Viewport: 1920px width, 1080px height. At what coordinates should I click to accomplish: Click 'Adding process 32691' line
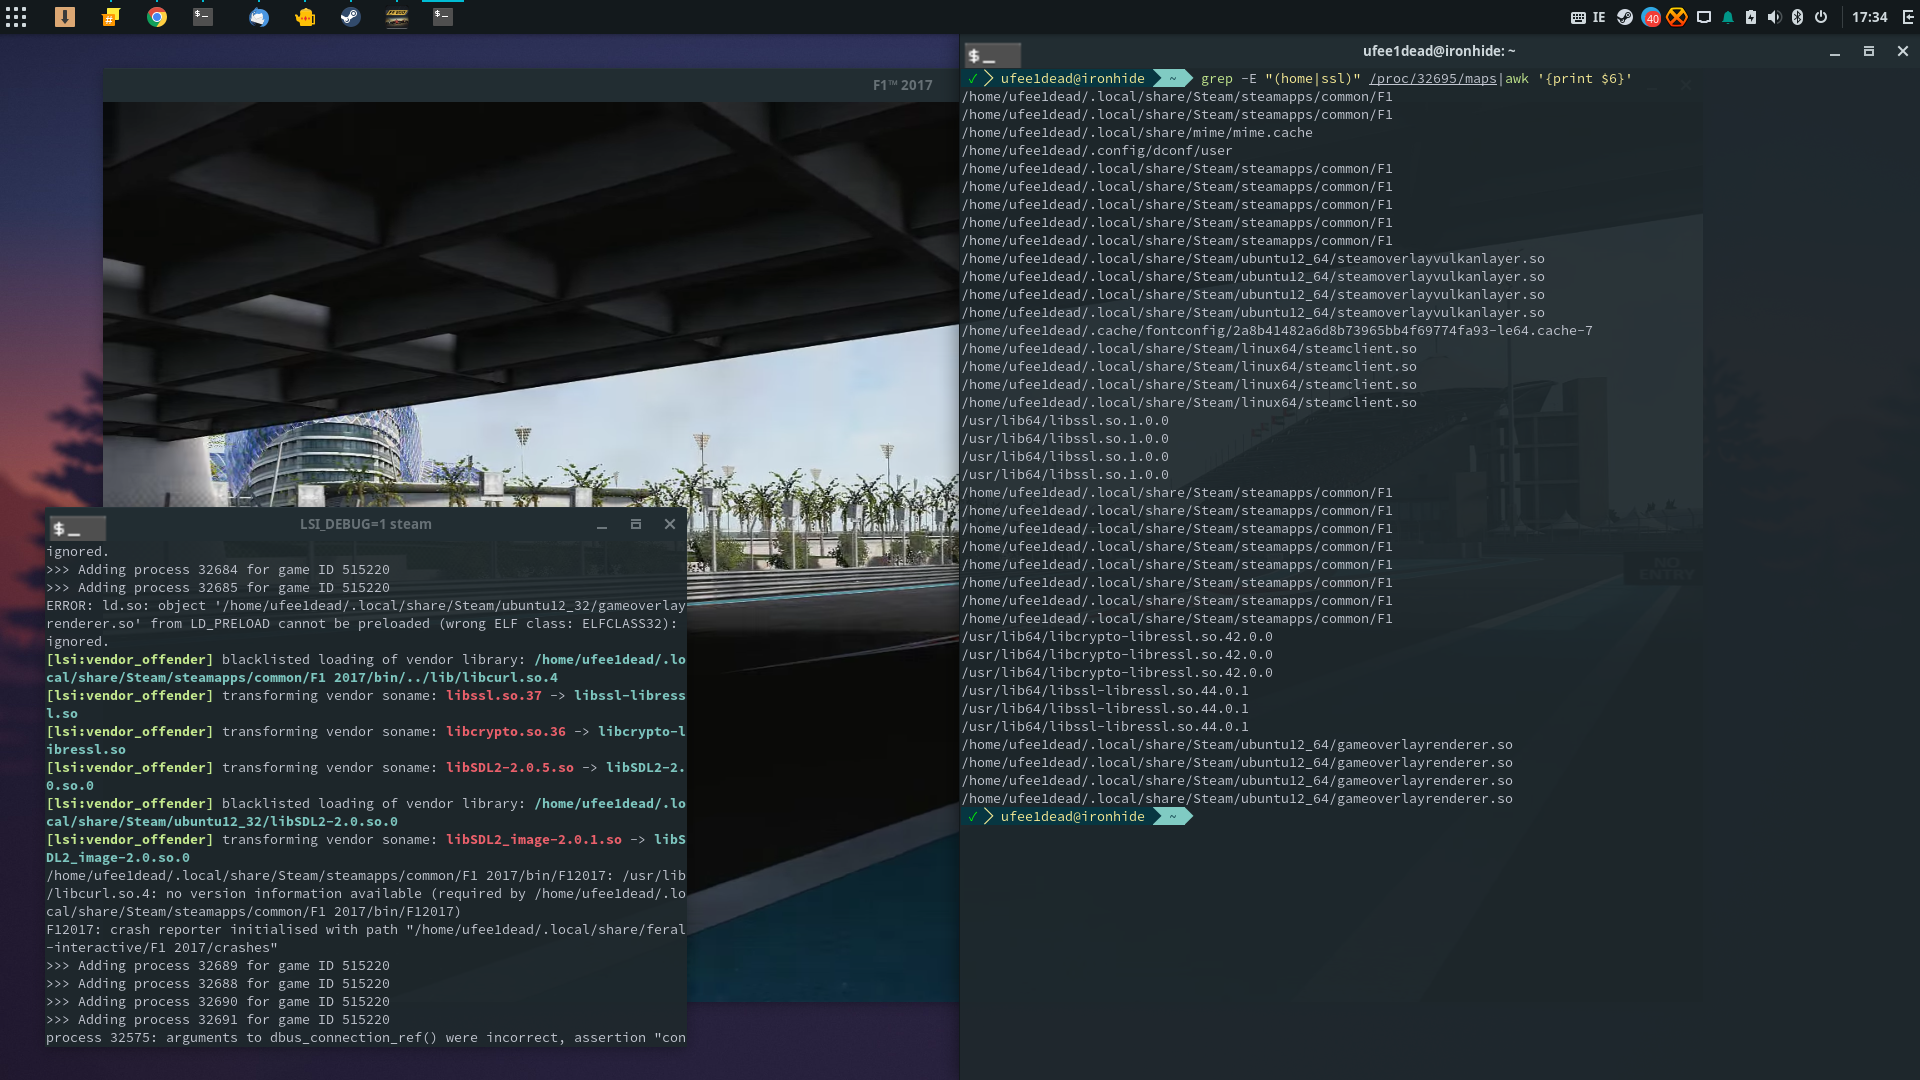(x=218, y=1020)
